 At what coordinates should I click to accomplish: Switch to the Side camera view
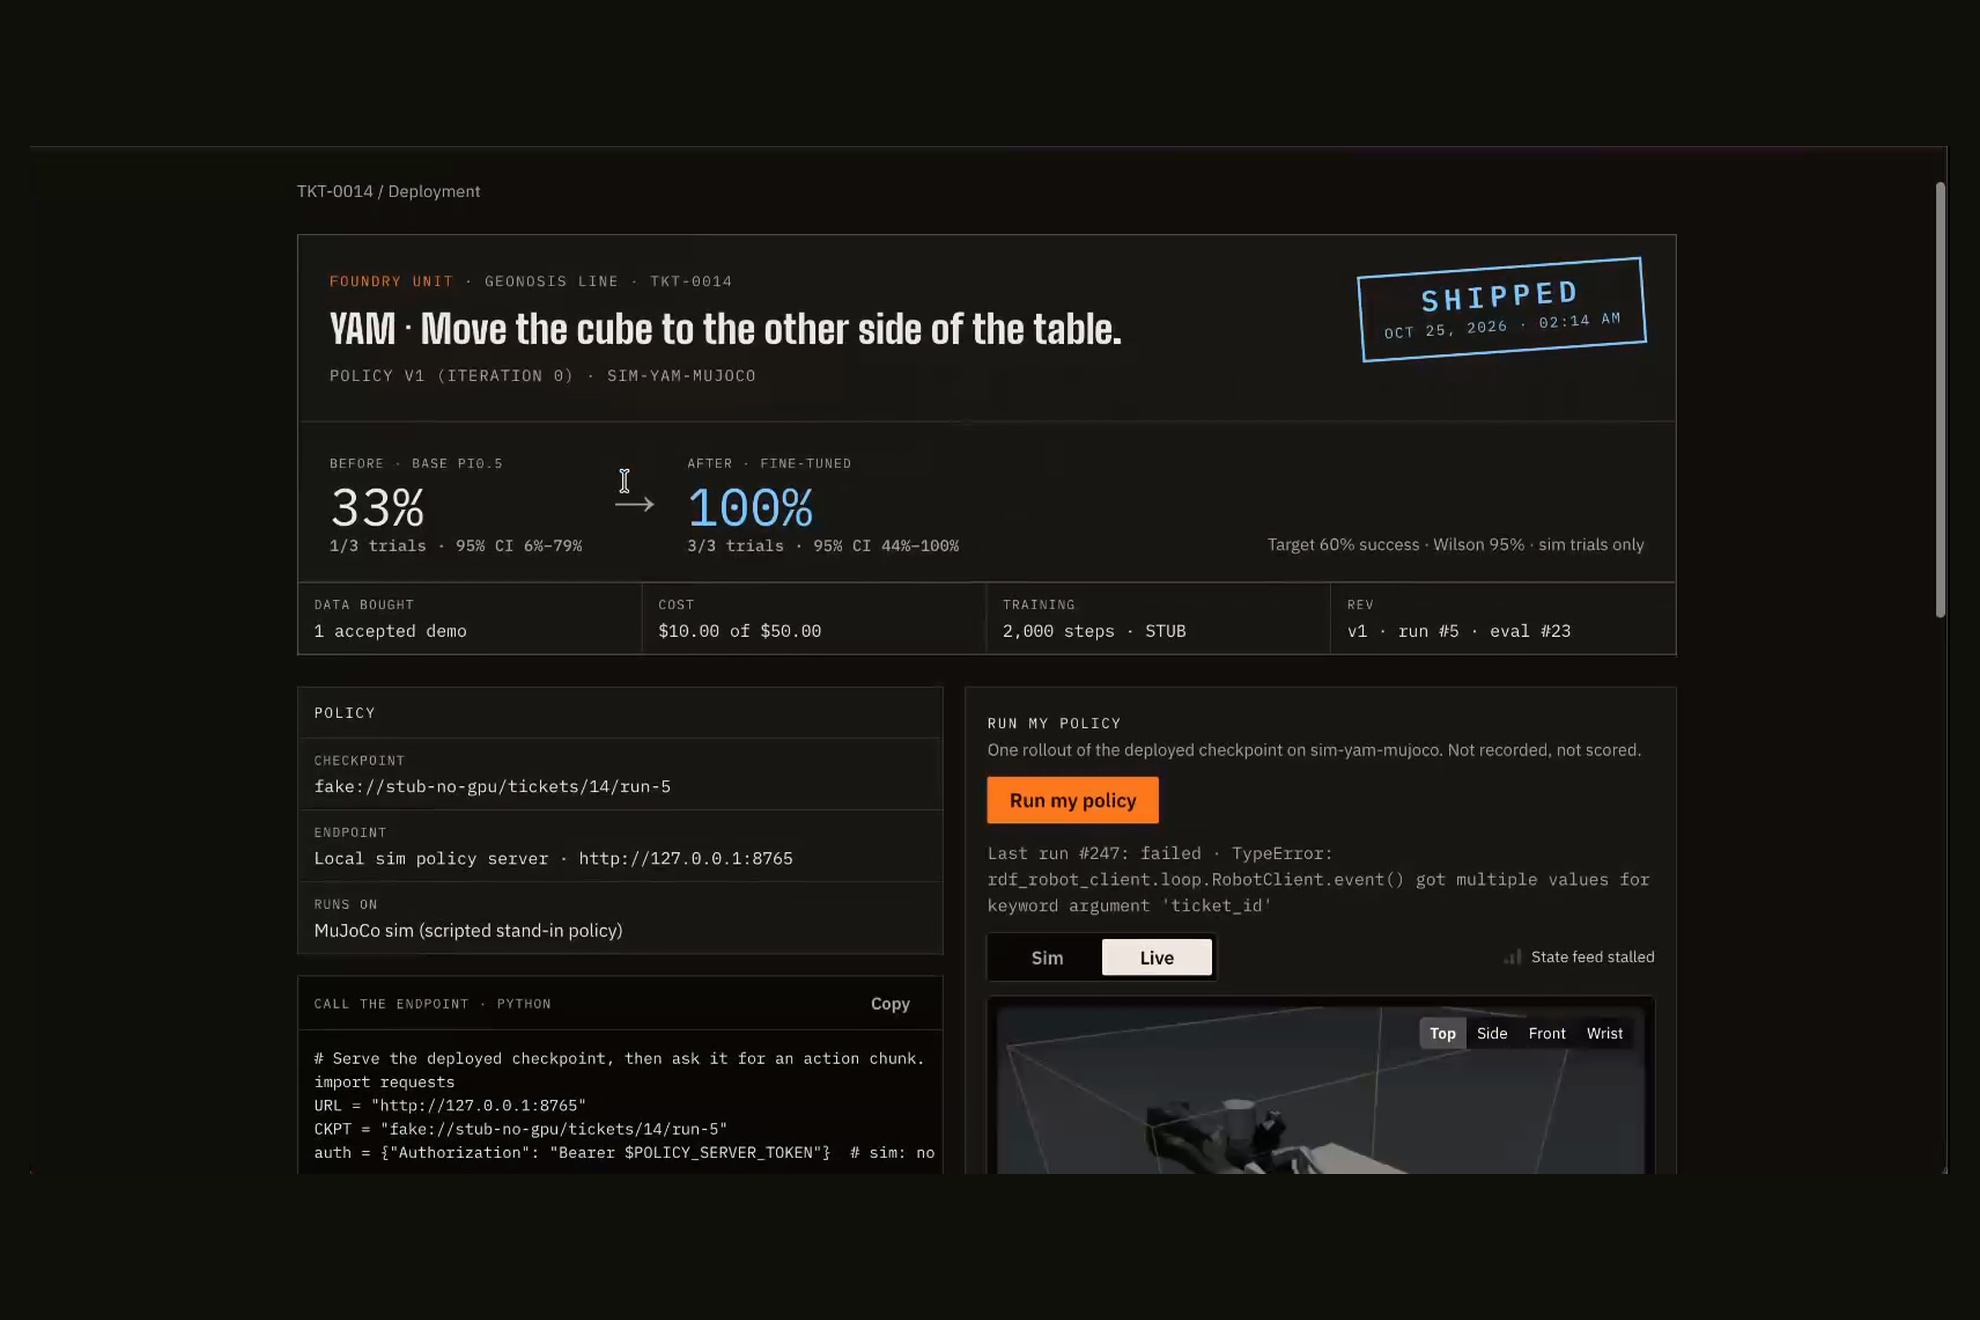[x=1491, y=1033]
